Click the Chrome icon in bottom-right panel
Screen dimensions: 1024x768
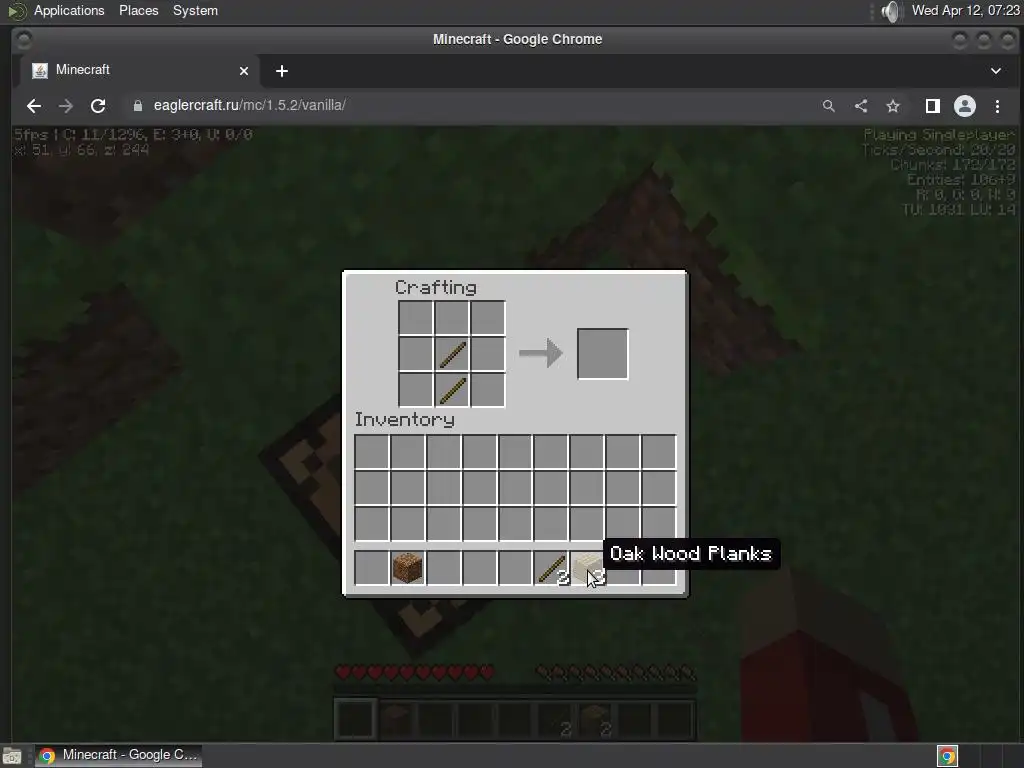click(948, 756)
